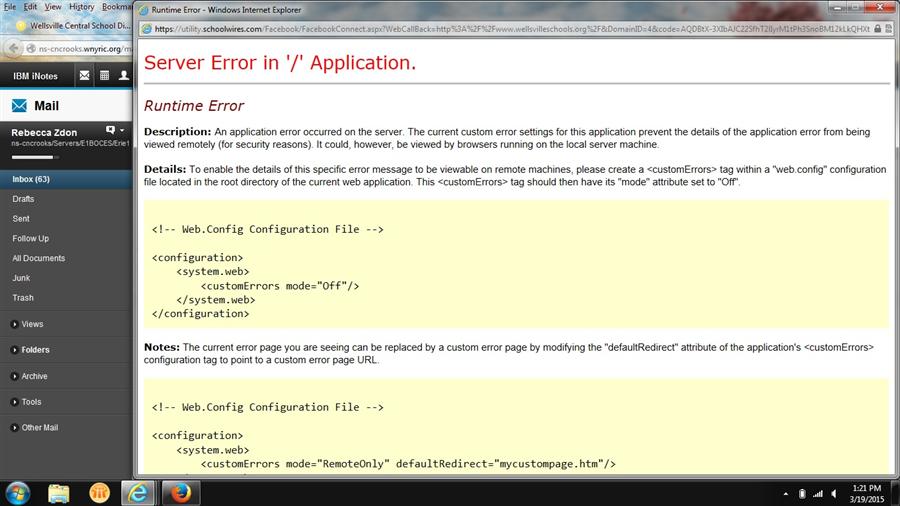The height and width of the screenshot is (506, 900).
Task: Show hidden tray icons arrow
Action: tap(785, 494)
